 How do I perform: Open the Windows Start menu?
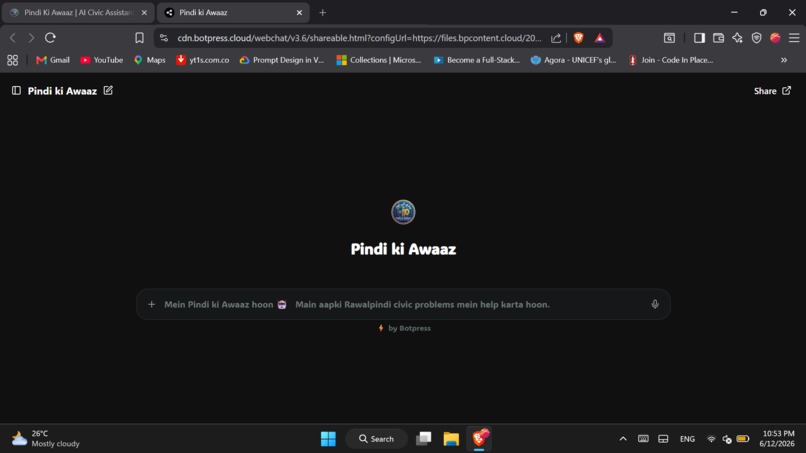click(328, 439)
